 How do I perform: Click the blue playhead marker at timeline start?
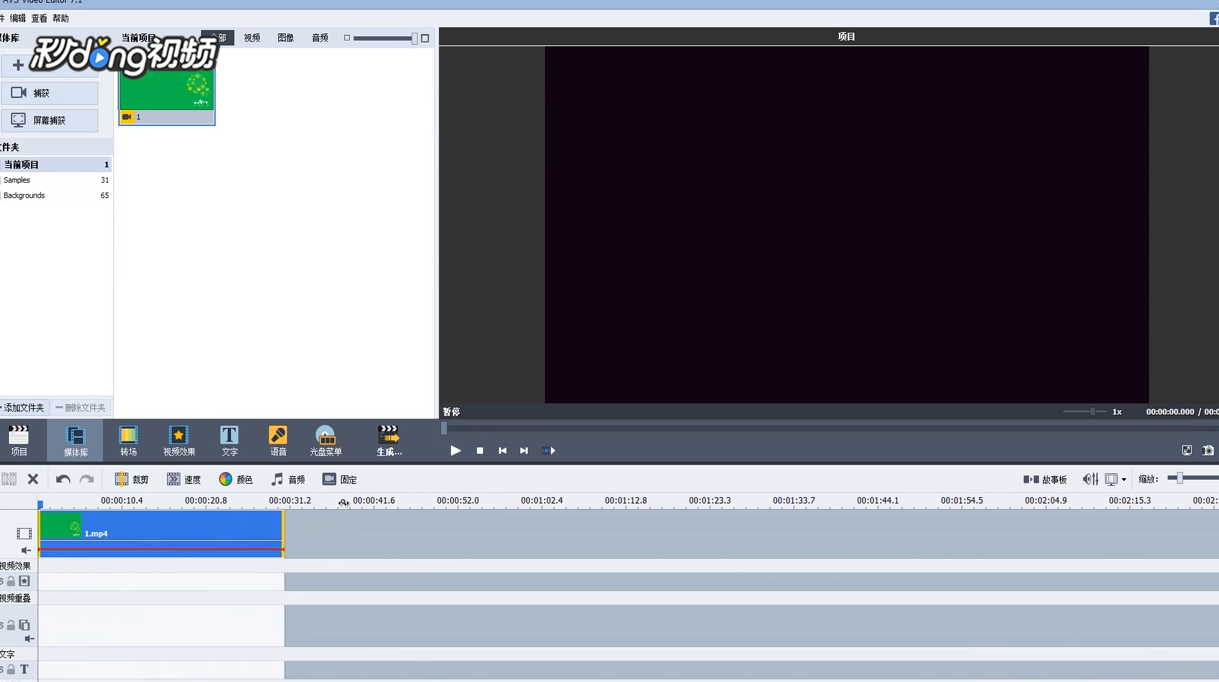(x=40, y=505)
